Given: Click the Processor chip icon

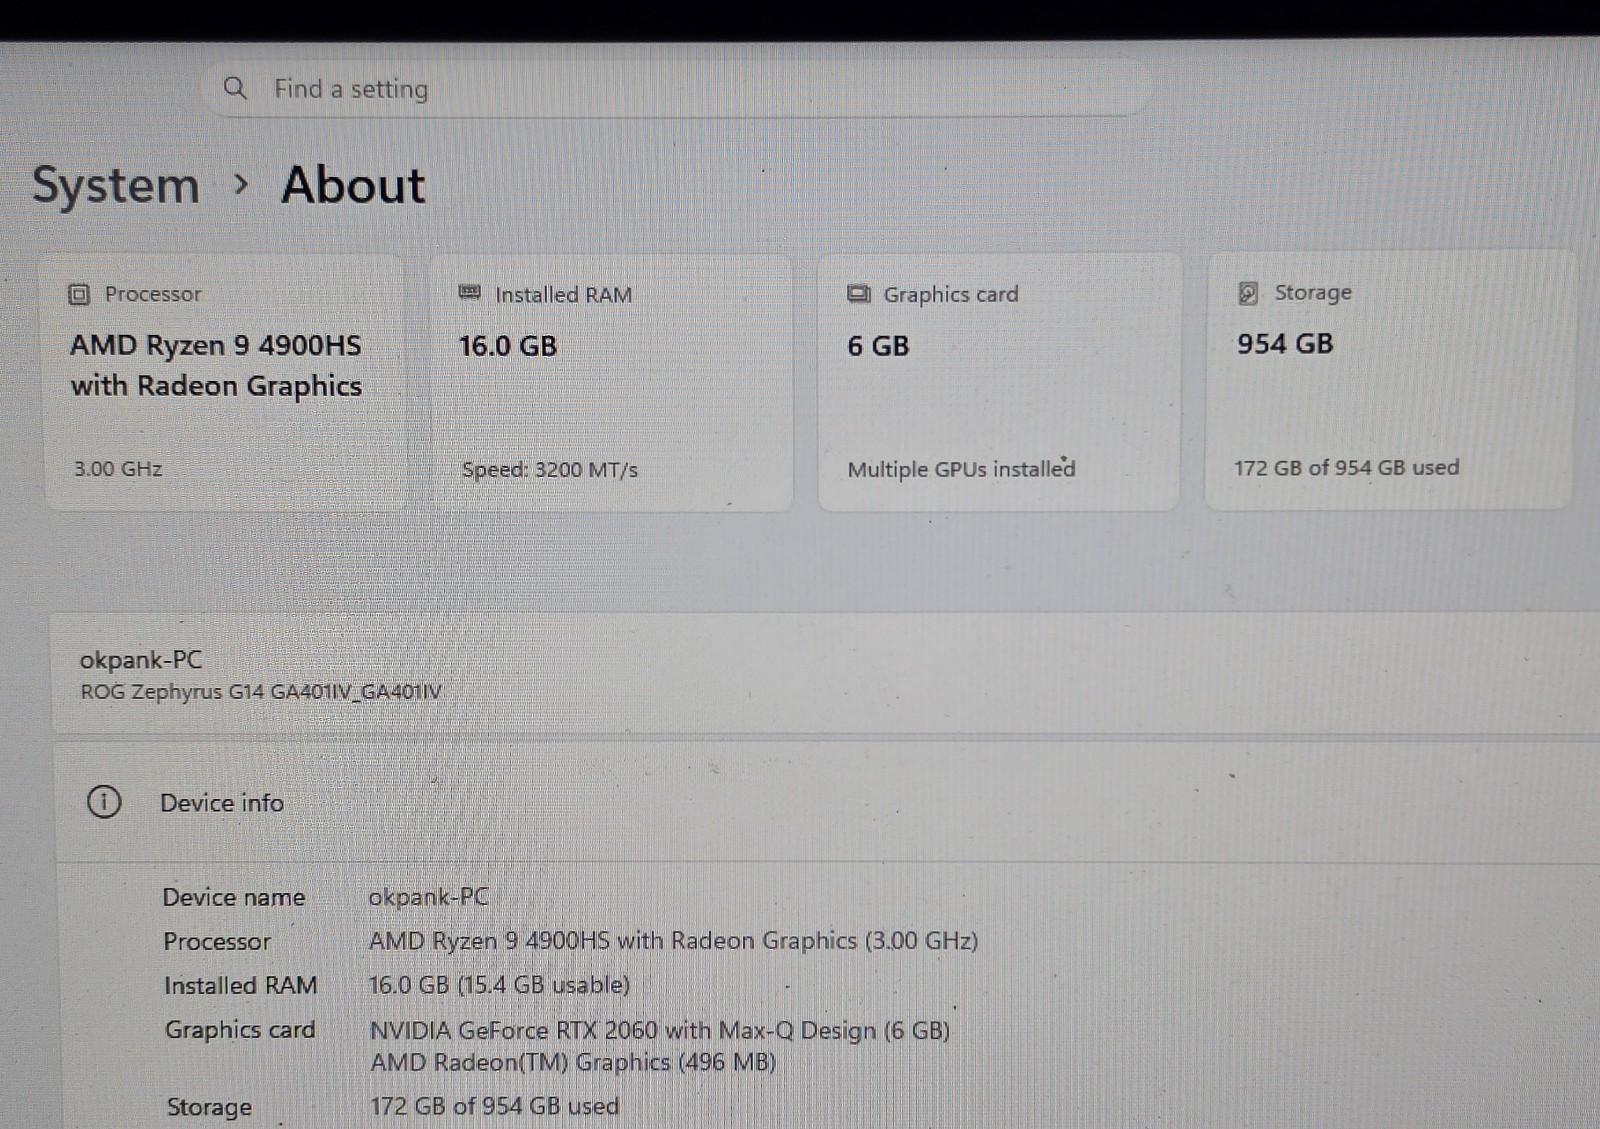Looking at the screenshot, I should tap(79, 294).
